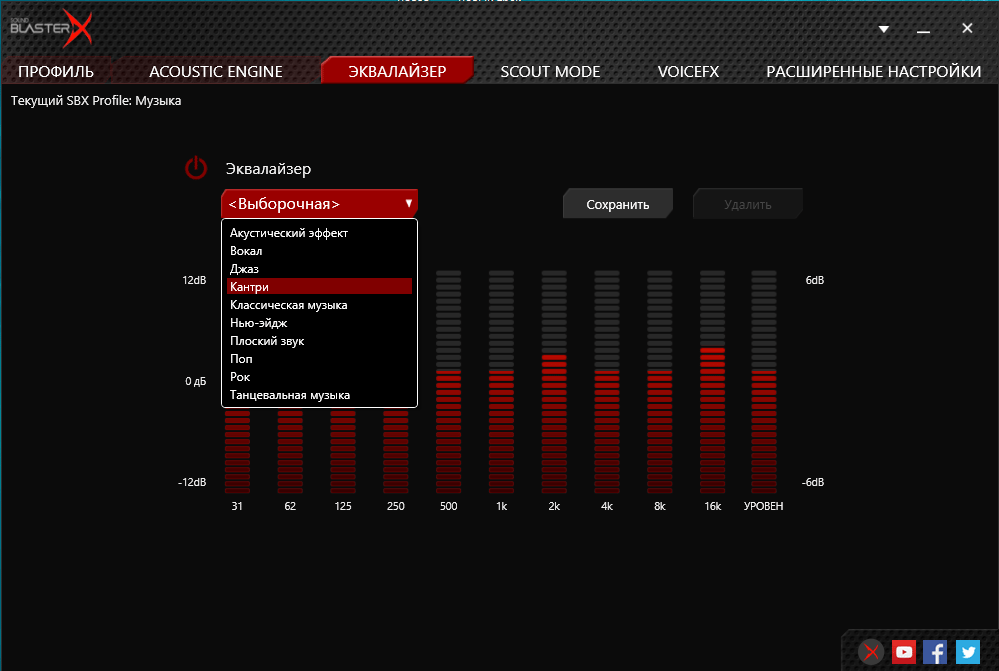Minimize the Sound BlasterX window
This screenshot has height=671, width=999.
(923, 31)
